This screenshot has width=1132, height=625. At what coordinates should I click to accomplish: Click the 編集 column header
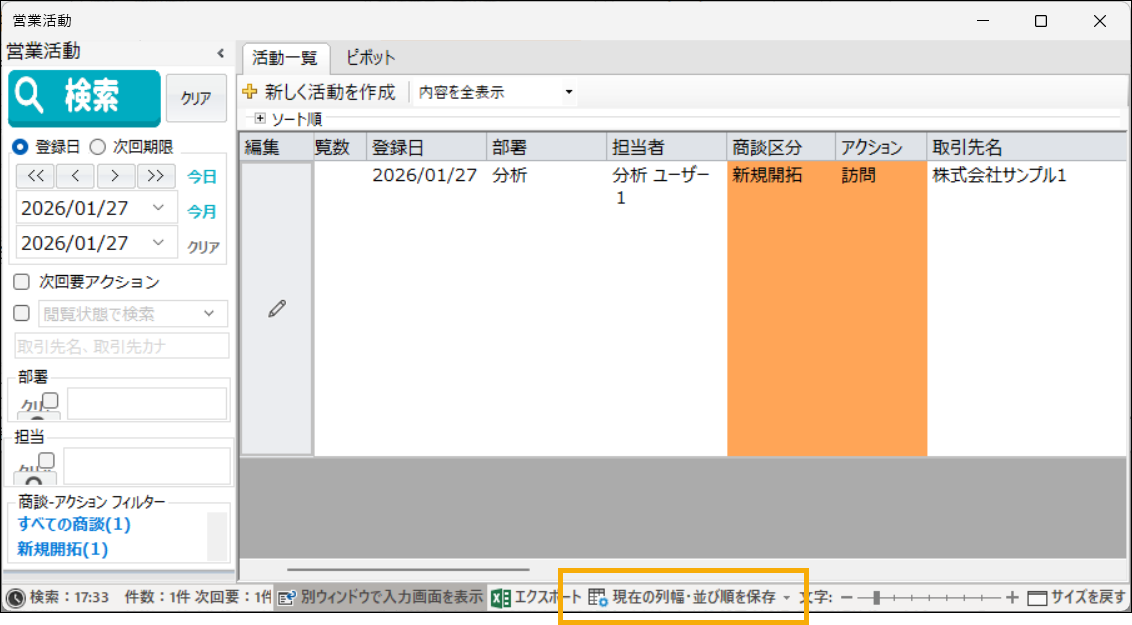coord(277,148)
